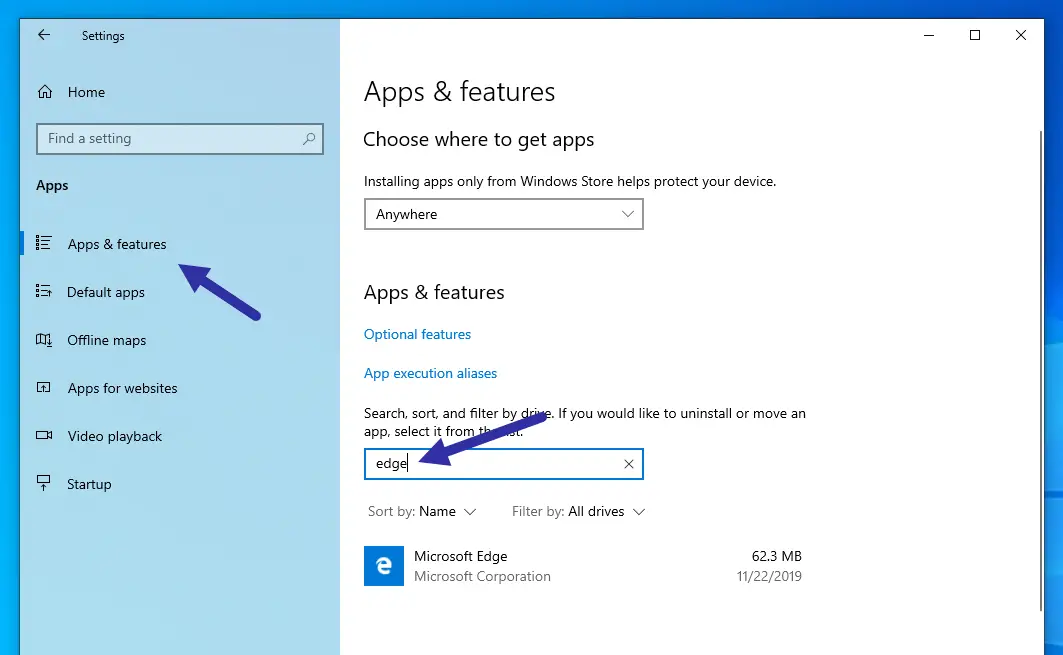Click the magnifier in Find a setting

coord(310,139)
